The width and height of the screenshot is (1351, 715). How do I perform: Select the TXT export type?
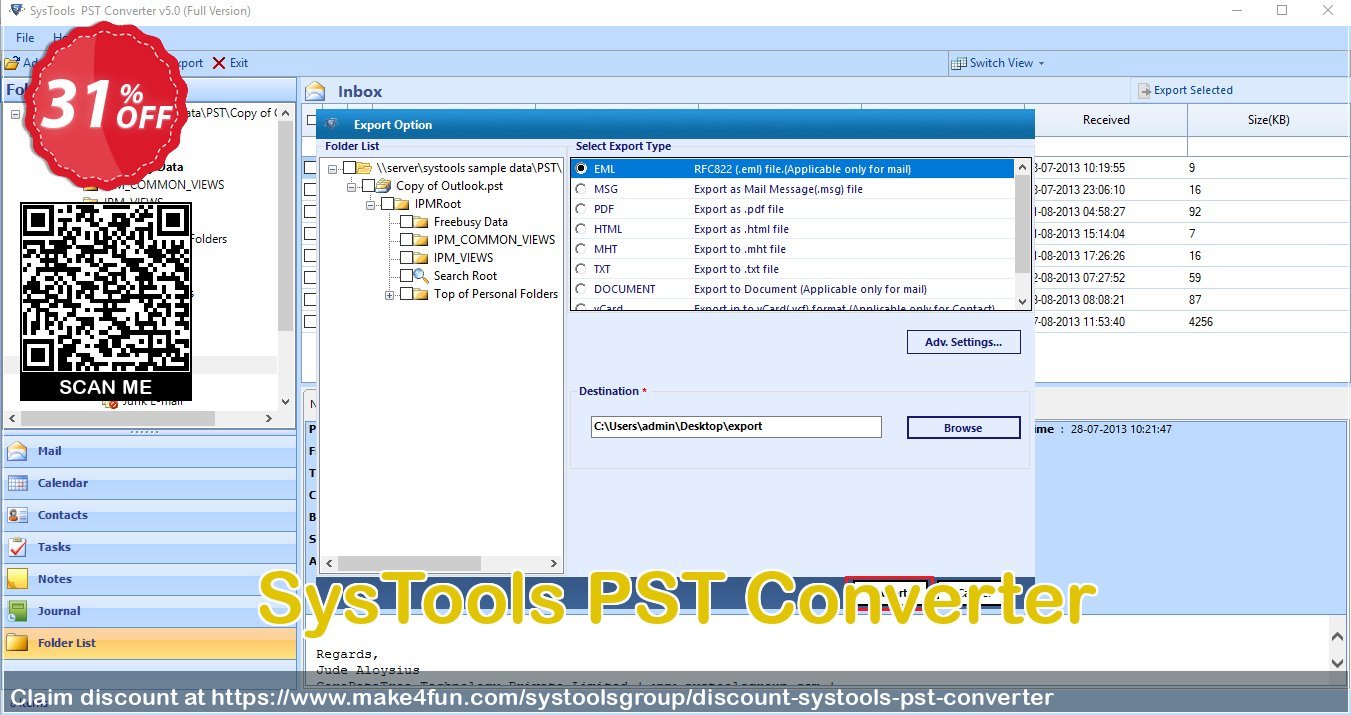click(x=581, y=269)
